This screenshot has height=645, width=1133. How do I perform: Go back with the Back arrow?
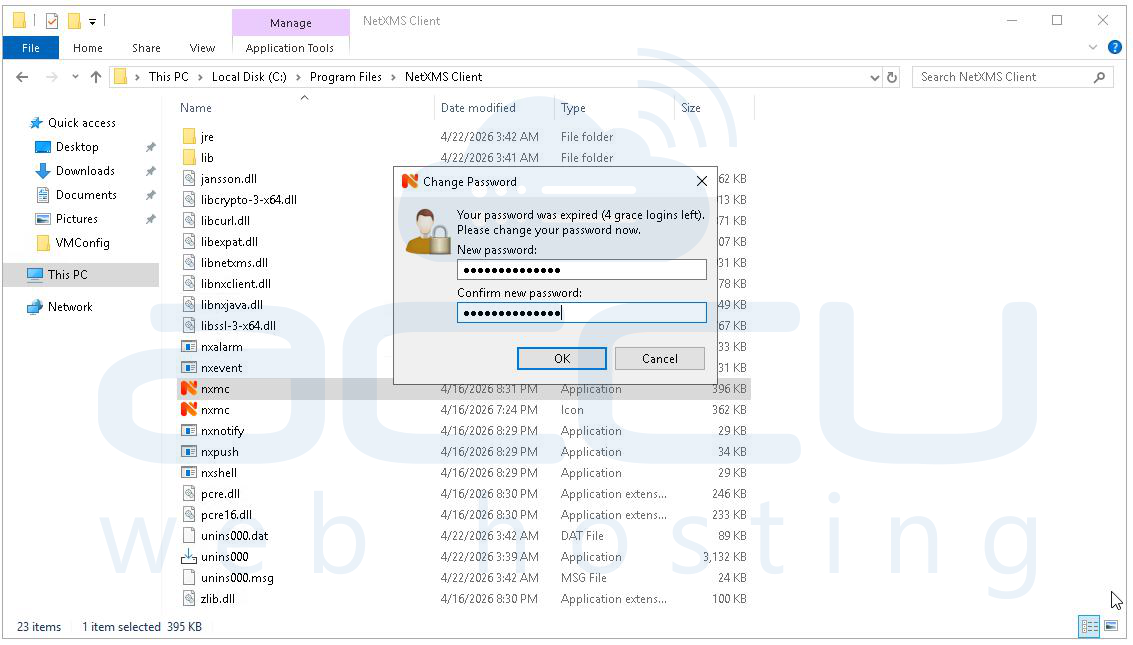pos(22,77)
